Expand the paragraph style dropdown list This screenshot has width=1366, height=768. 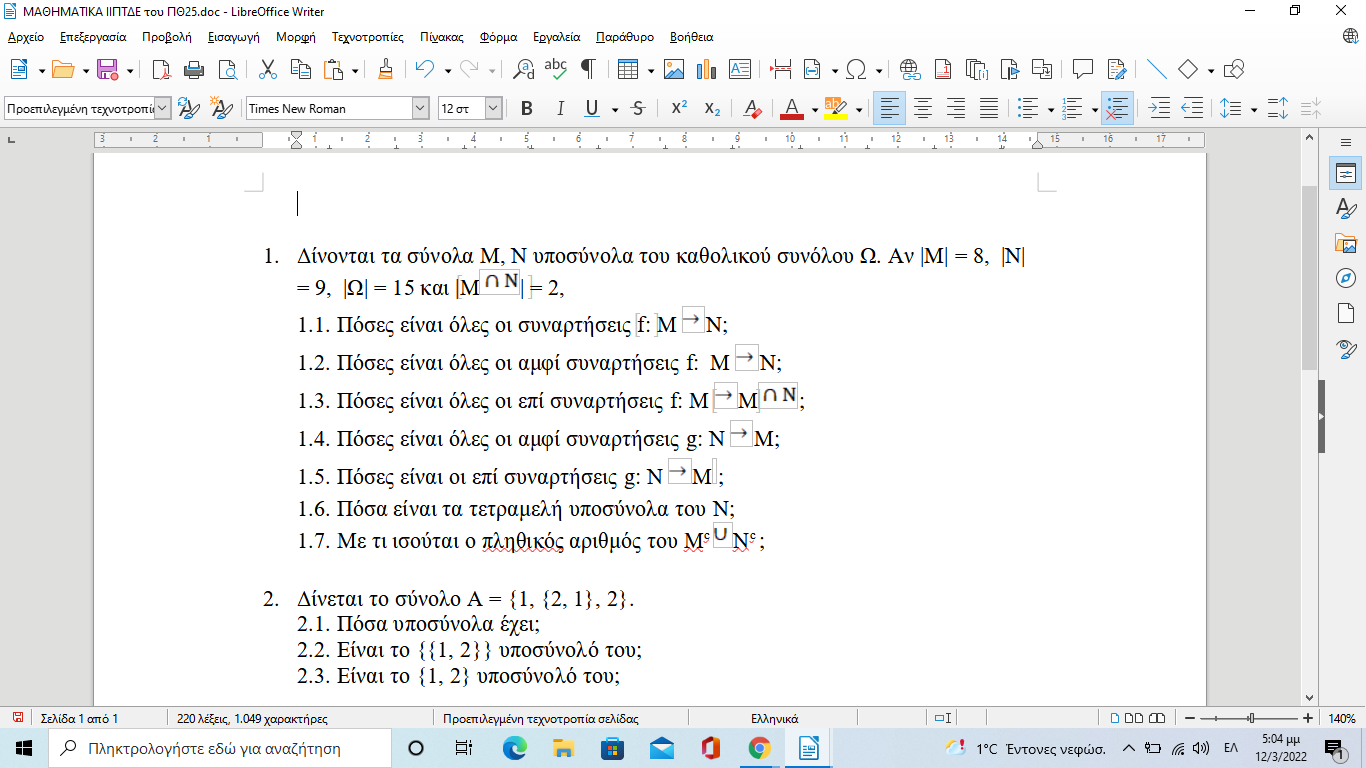click(163, 108)
